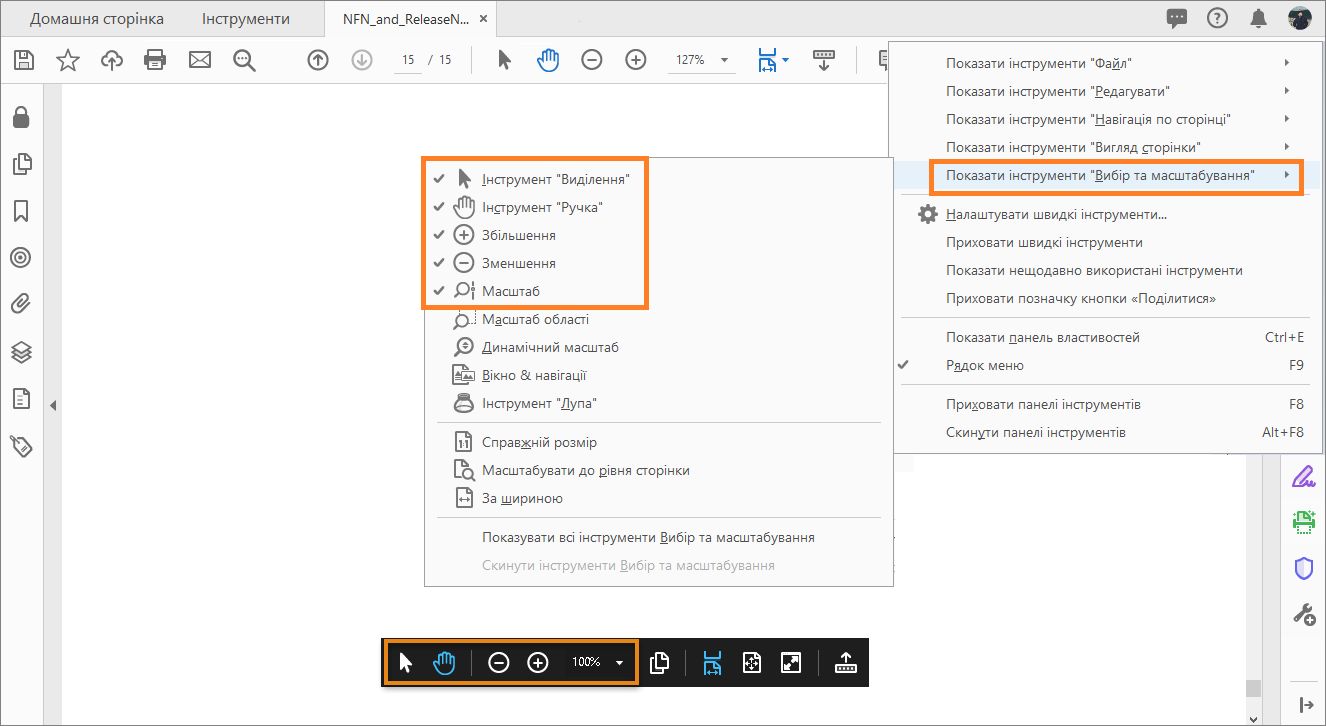
Task: Click the Email document envelope icon
Action: pos(199,59)
